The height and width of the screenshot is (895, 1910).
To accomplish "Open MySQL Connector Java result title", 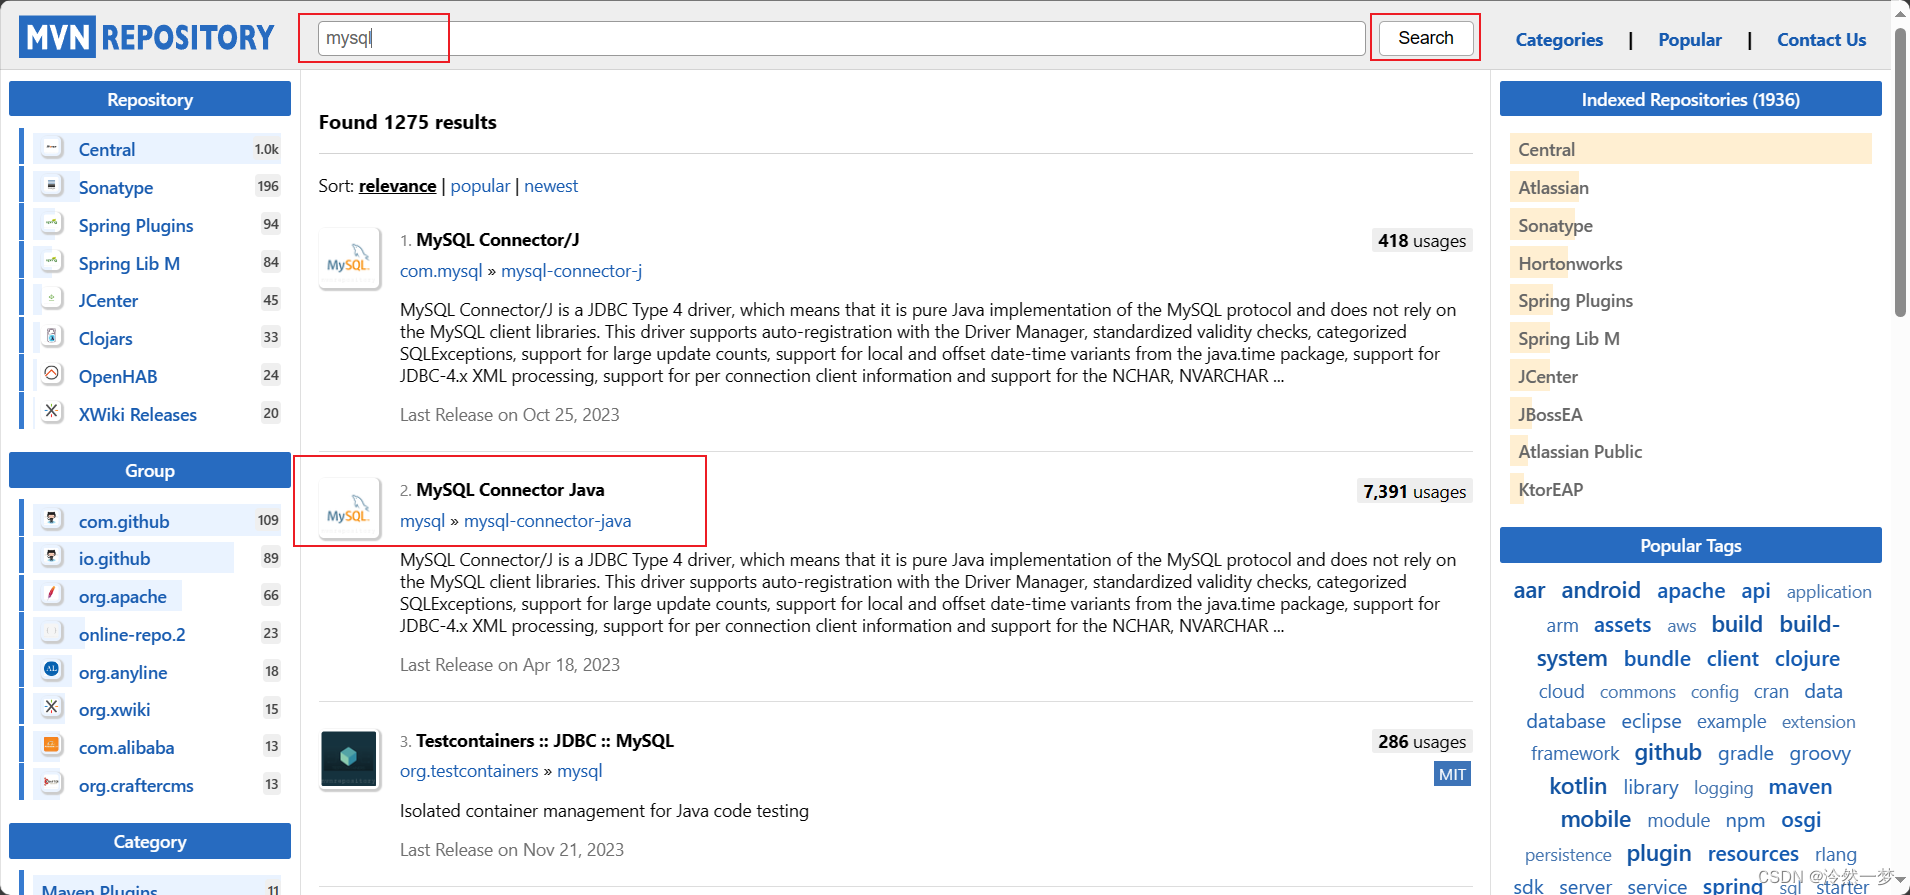I will [510, 490].
